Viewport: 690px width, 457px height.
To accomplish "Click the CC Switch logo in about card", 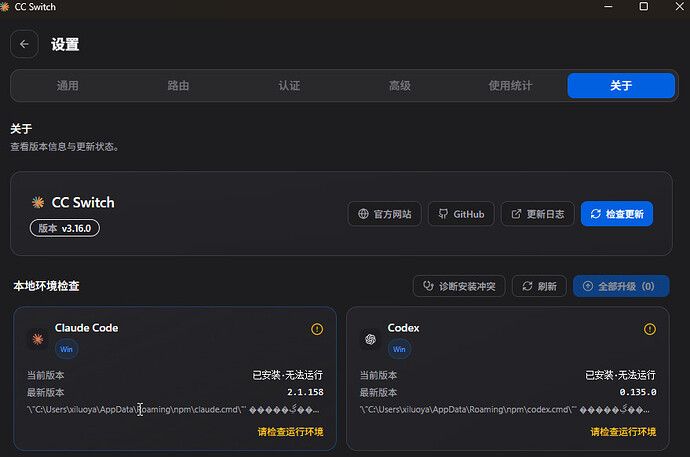I will 38,202.
